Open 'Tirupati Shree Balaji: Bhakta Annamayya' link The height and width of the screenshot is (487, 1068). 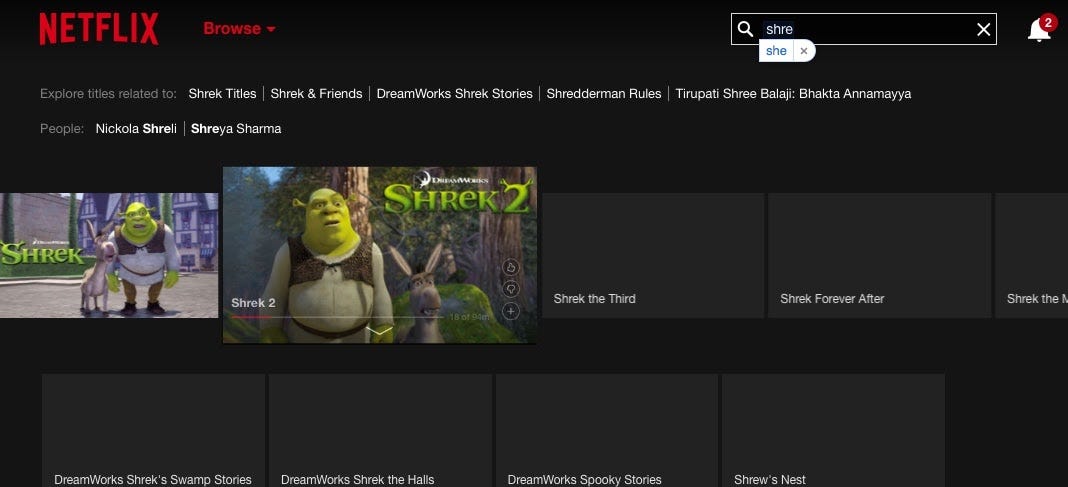pos(793,94)
